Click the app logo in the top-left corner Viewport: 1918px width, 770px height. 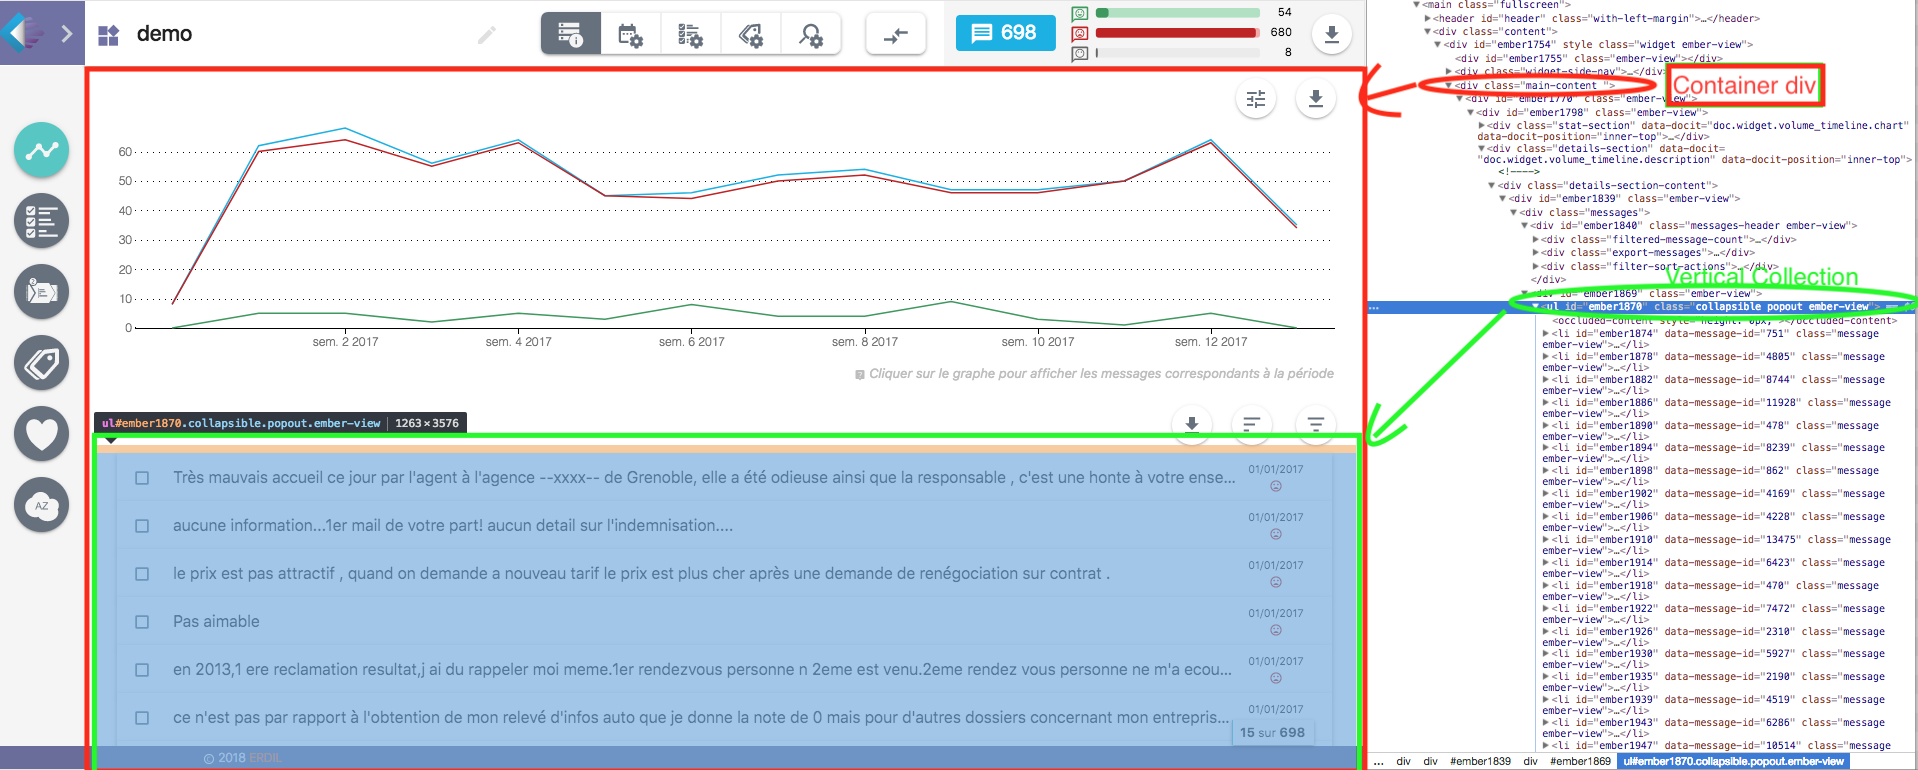coord(24,33)
